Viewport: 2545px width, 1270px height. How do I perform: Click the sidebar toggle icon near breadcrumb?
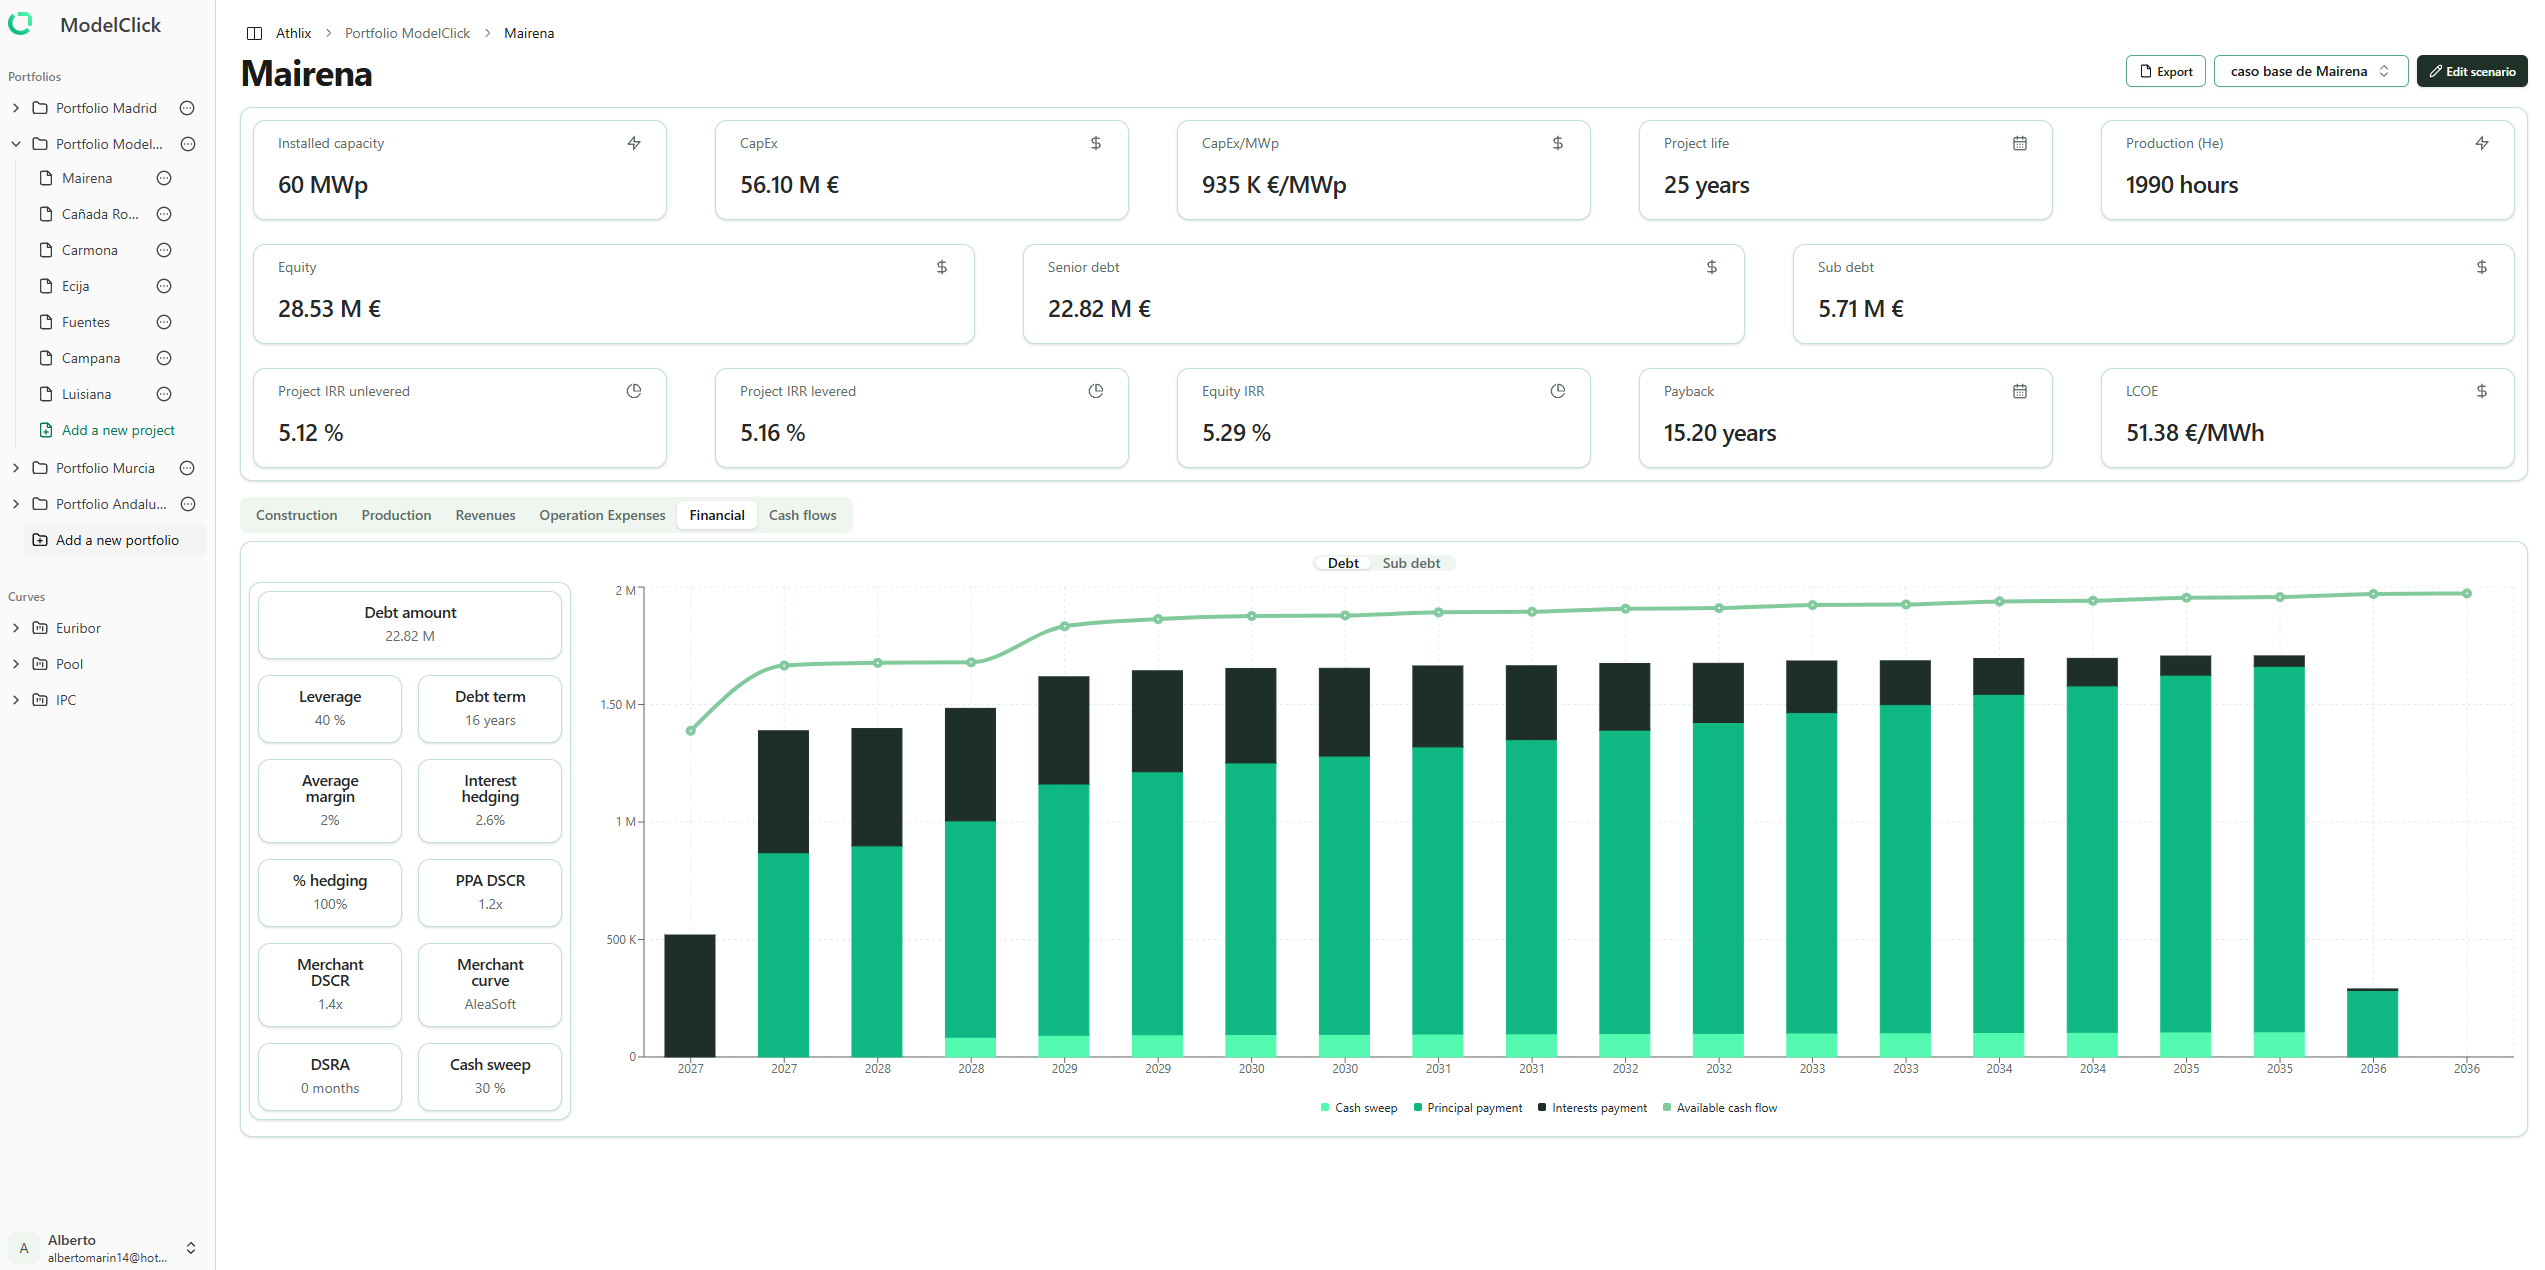(254, 33)
